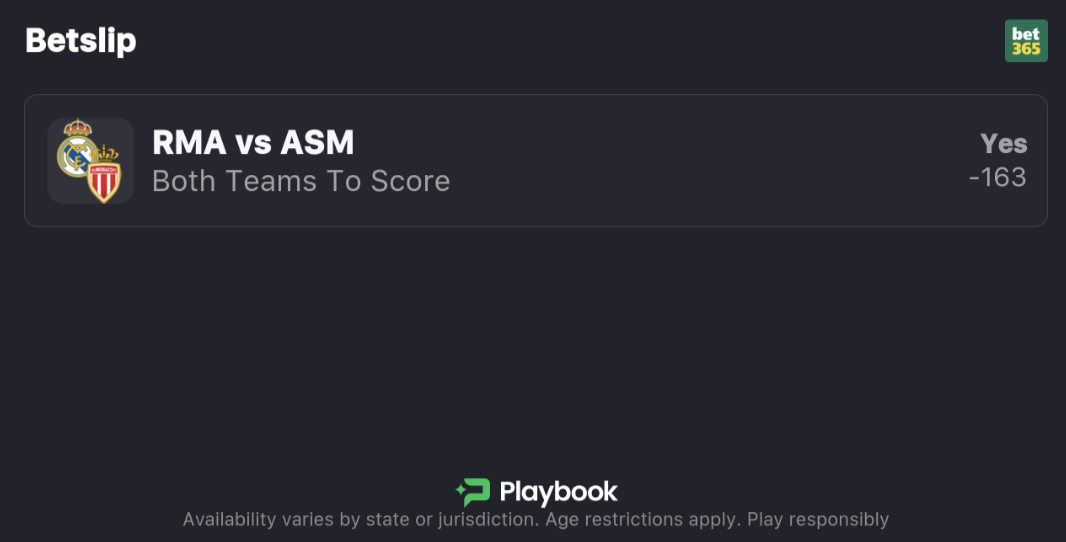1066x542 pixels.
Task: Click the -163 odds value
Action: [997, 177]
